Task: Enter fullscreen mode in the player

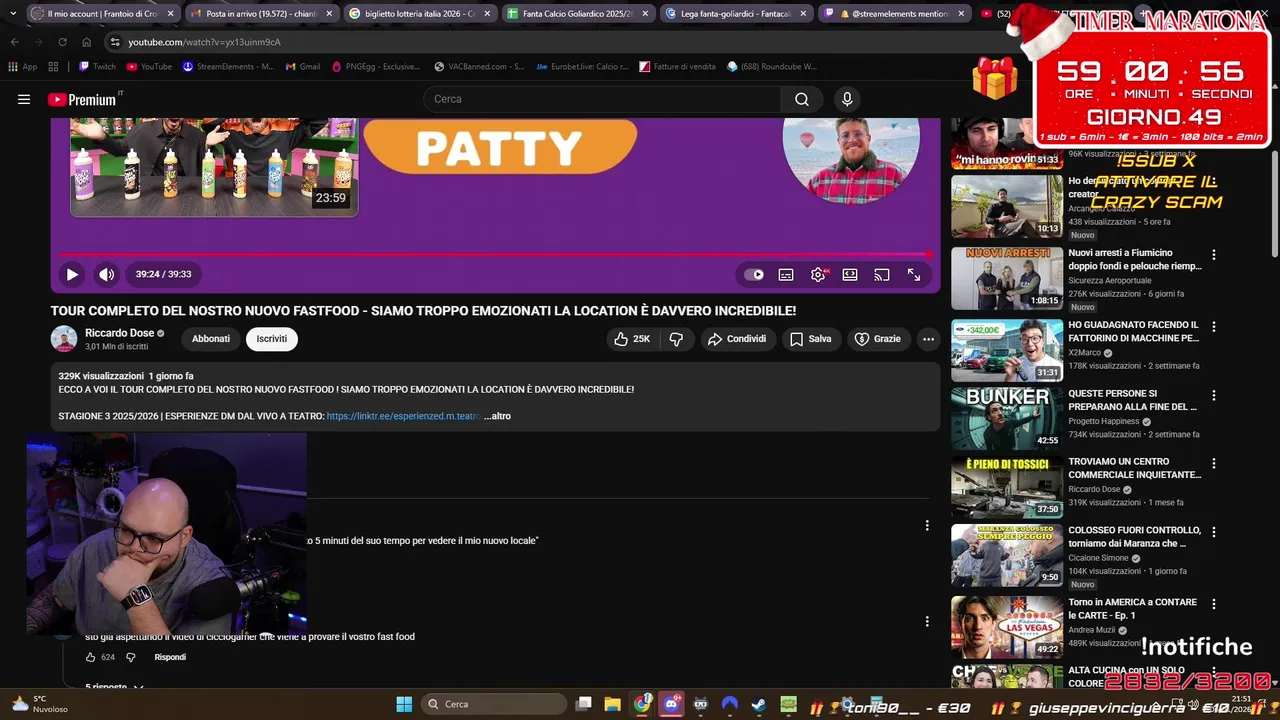Action: [x=914, y=275]
